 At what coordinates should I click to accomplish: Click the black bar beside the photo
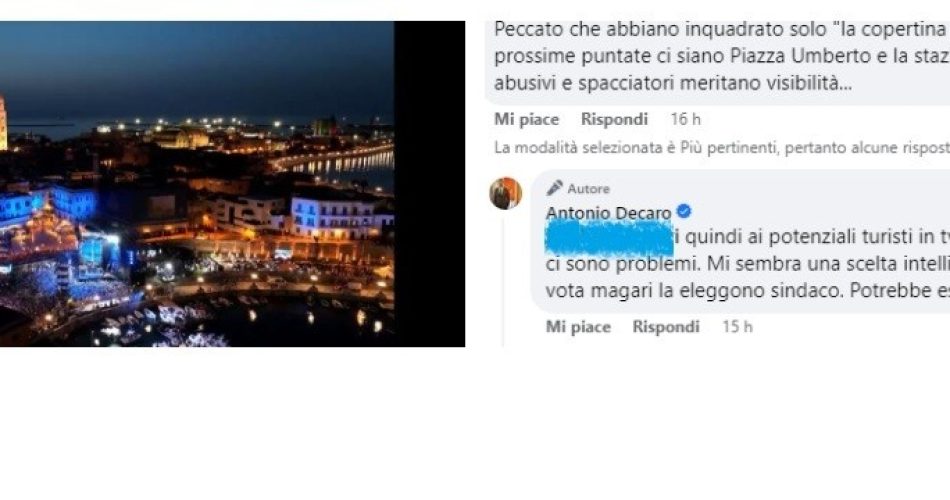[x=430, y=184]
